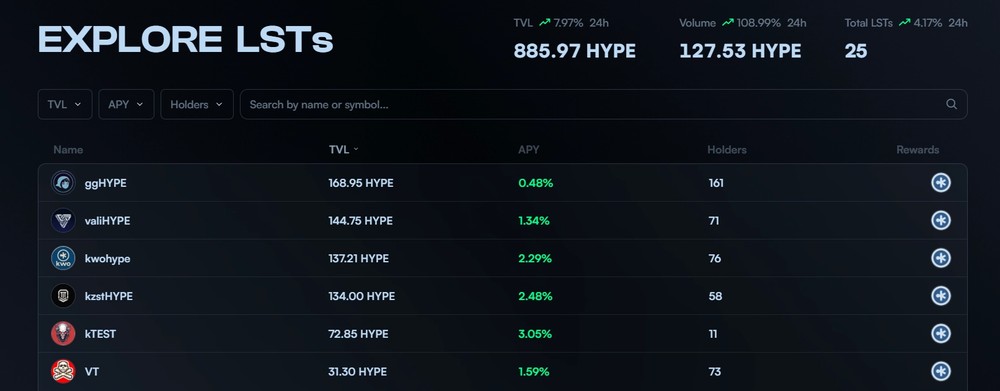The width and height of the screenshot is (1000, 391).
Task: Click the ggHYPE token logo icon
Action: tap(63, 183)
